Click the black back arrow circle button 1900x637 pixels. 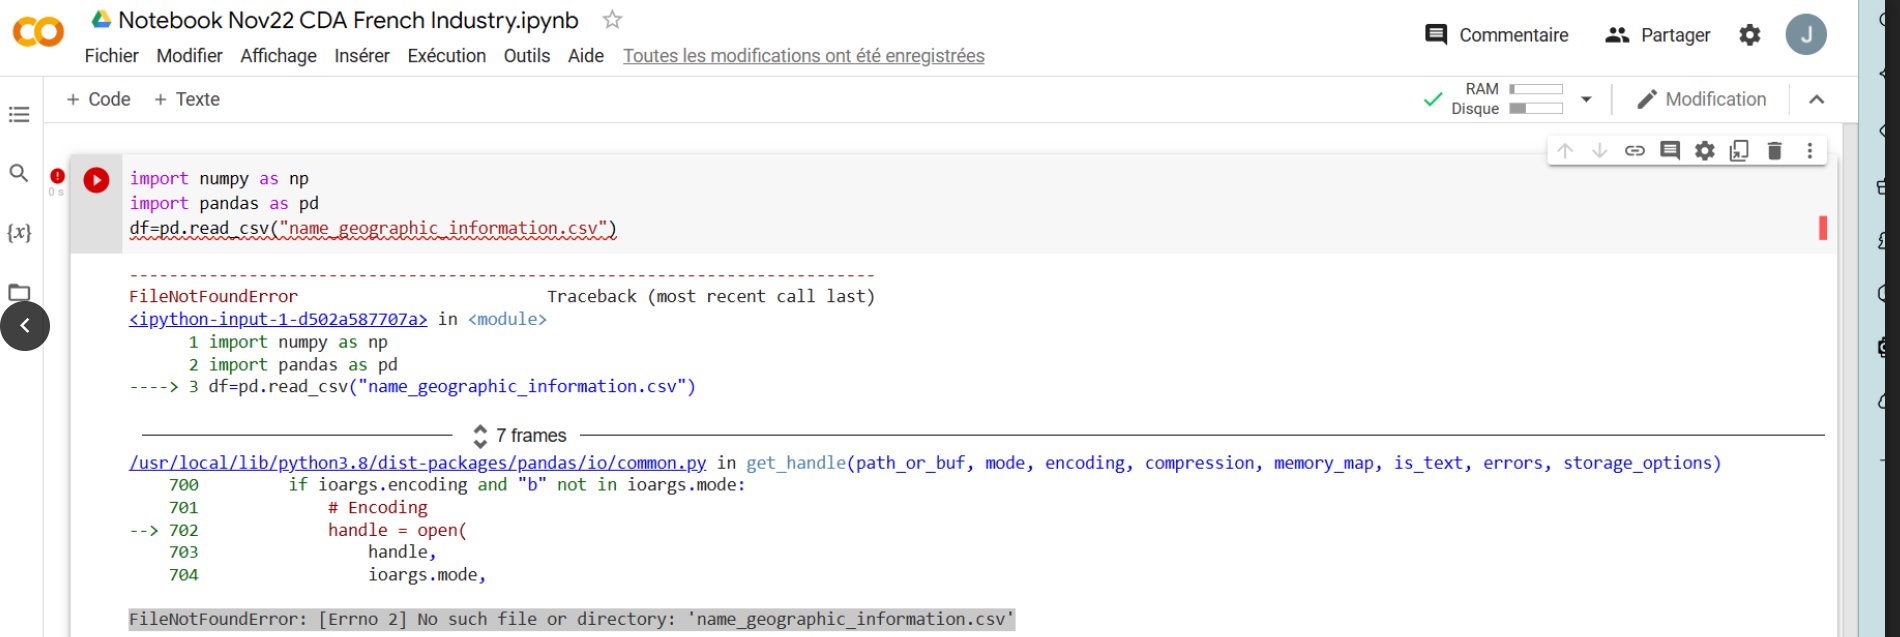(25, 326)
